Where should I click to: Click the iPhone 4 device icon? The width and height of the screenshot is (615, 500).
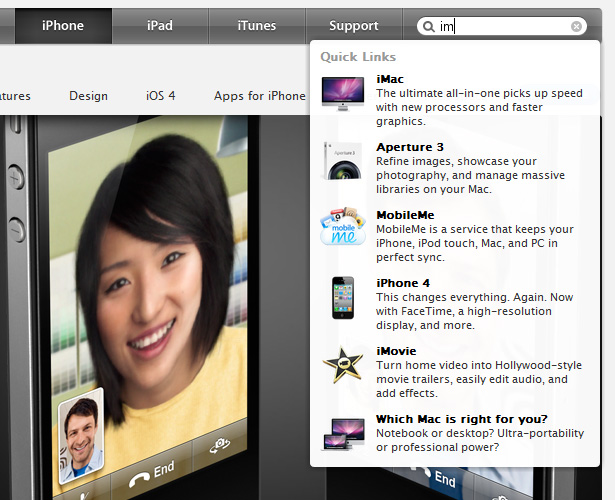343,298
